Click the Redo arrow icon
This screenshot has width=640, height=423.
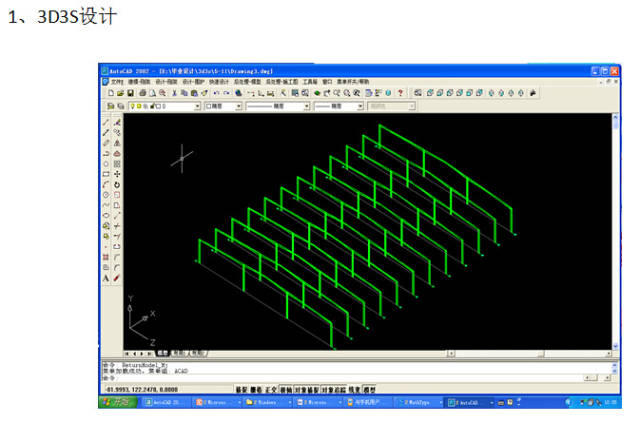point(227,94)
